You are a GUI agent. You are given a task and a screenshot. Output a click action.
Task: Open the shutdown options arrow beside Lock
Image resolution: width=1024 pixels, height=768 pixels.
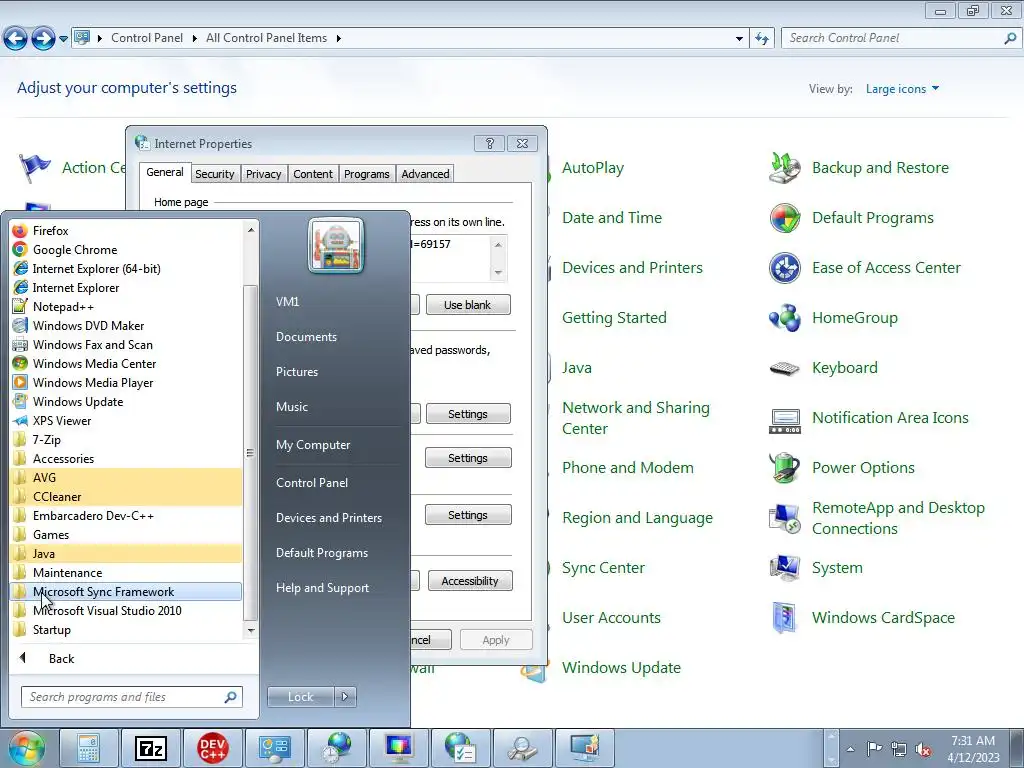pyautogui.click(x=345, y=697)
